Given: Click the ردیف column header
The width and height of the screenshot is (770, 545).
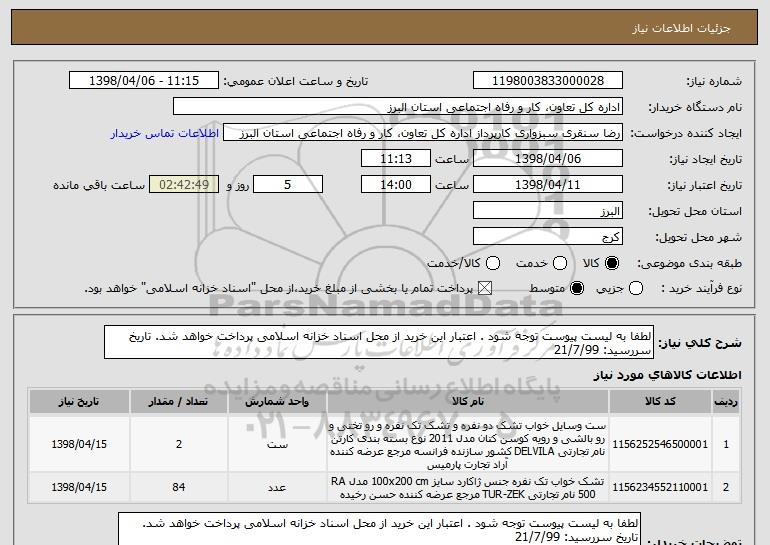Looking at the screenshot, I should [x=726, y=402].
